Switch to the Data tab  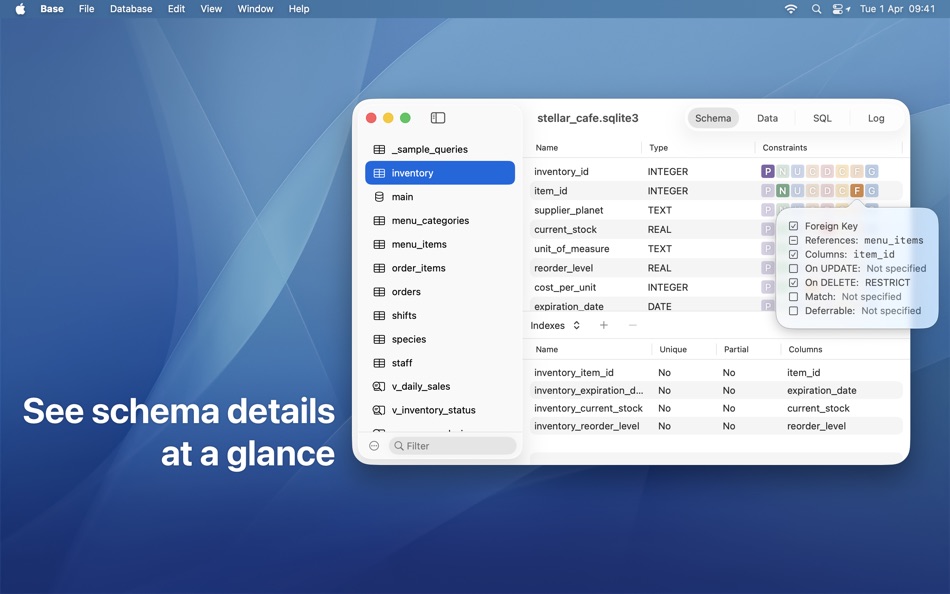[767, 117]
